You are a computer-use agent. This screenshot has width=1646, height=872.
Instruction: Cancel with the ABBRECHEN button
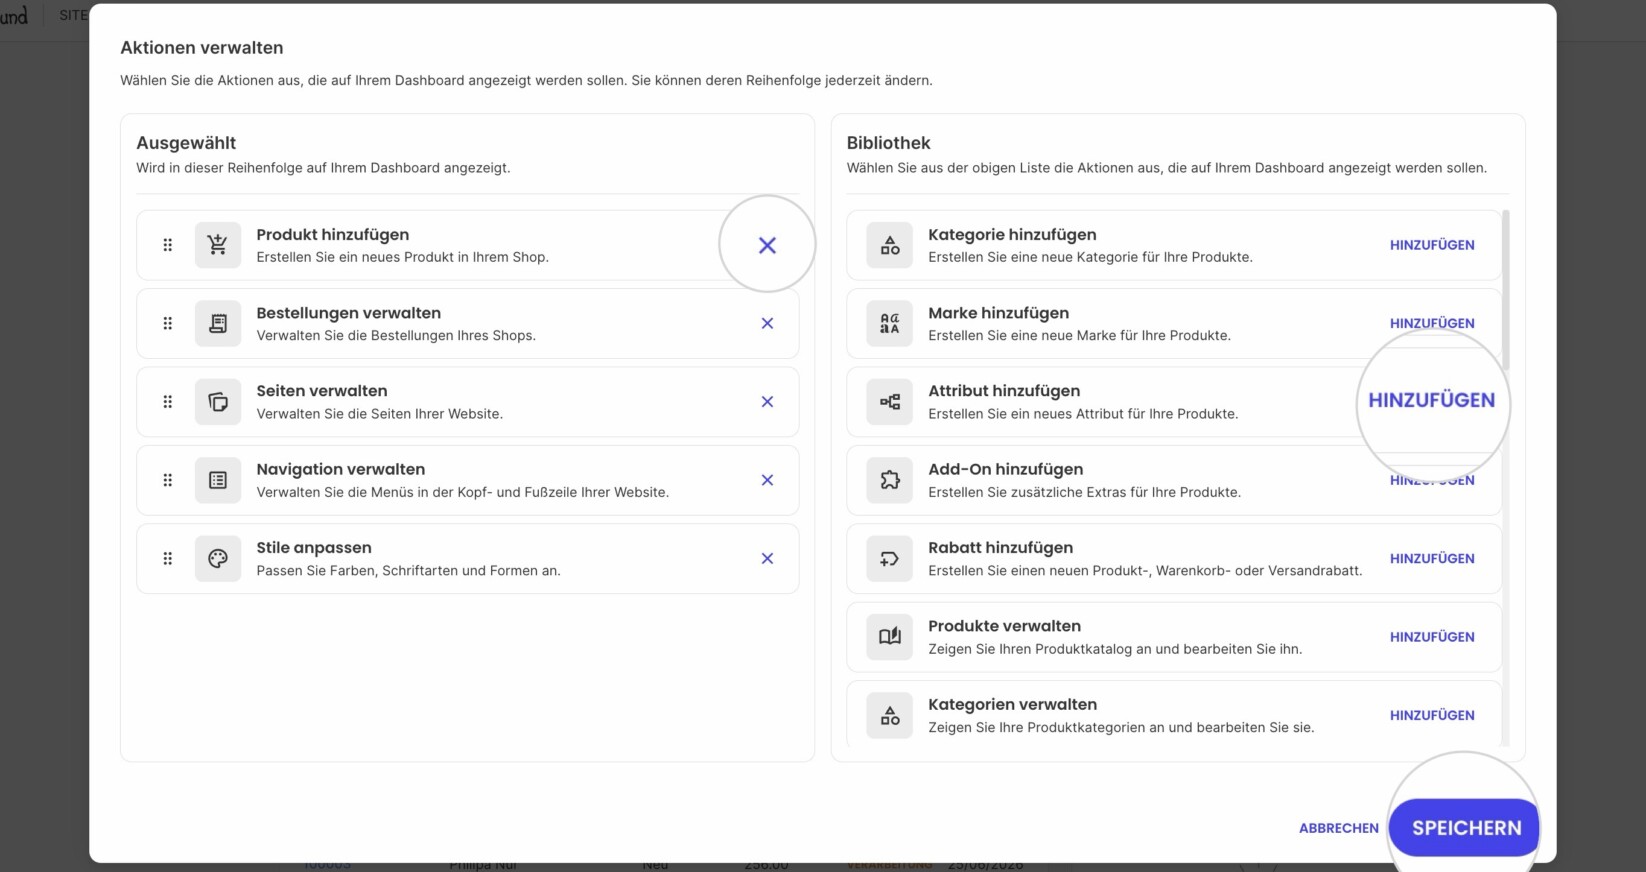(1338, 828)
